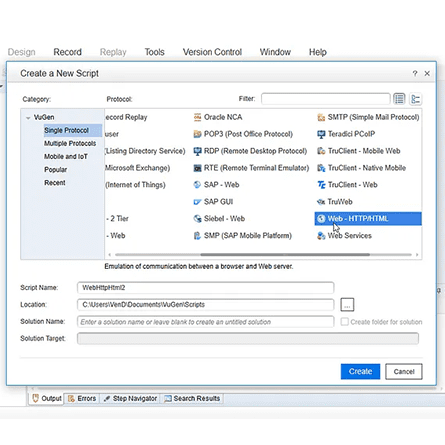Browse for script location with ellipsis button

pos(347,305)
